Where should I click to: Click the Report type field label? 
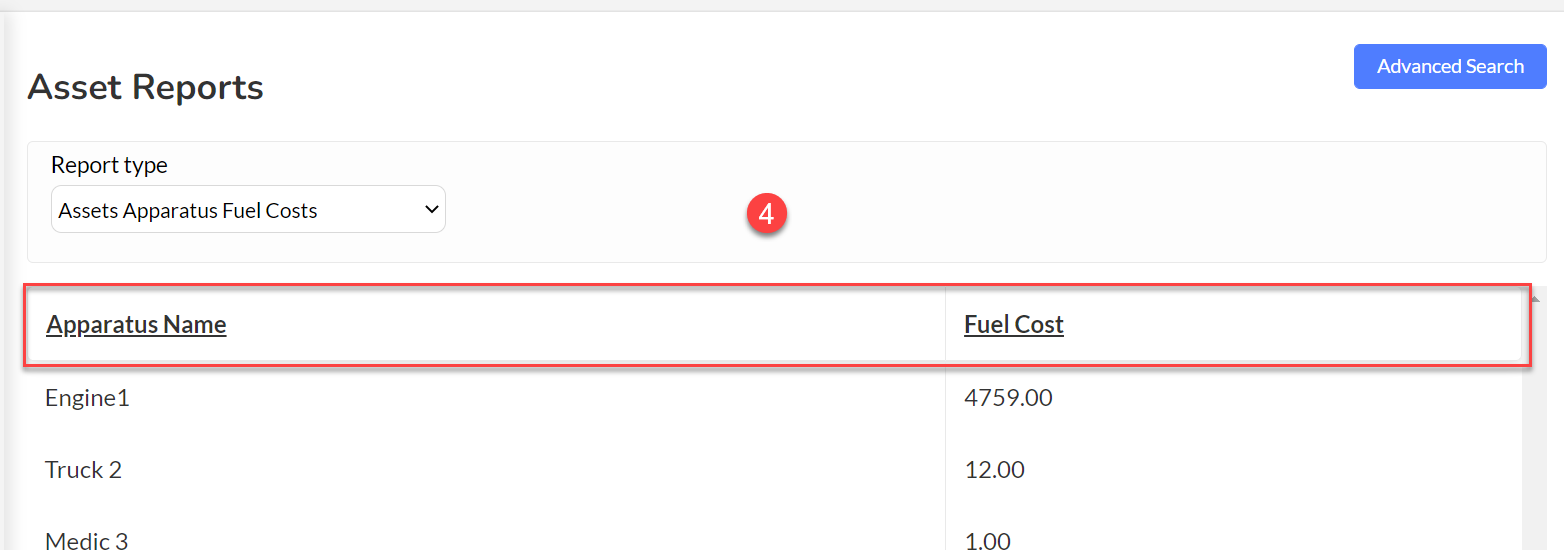109,165
